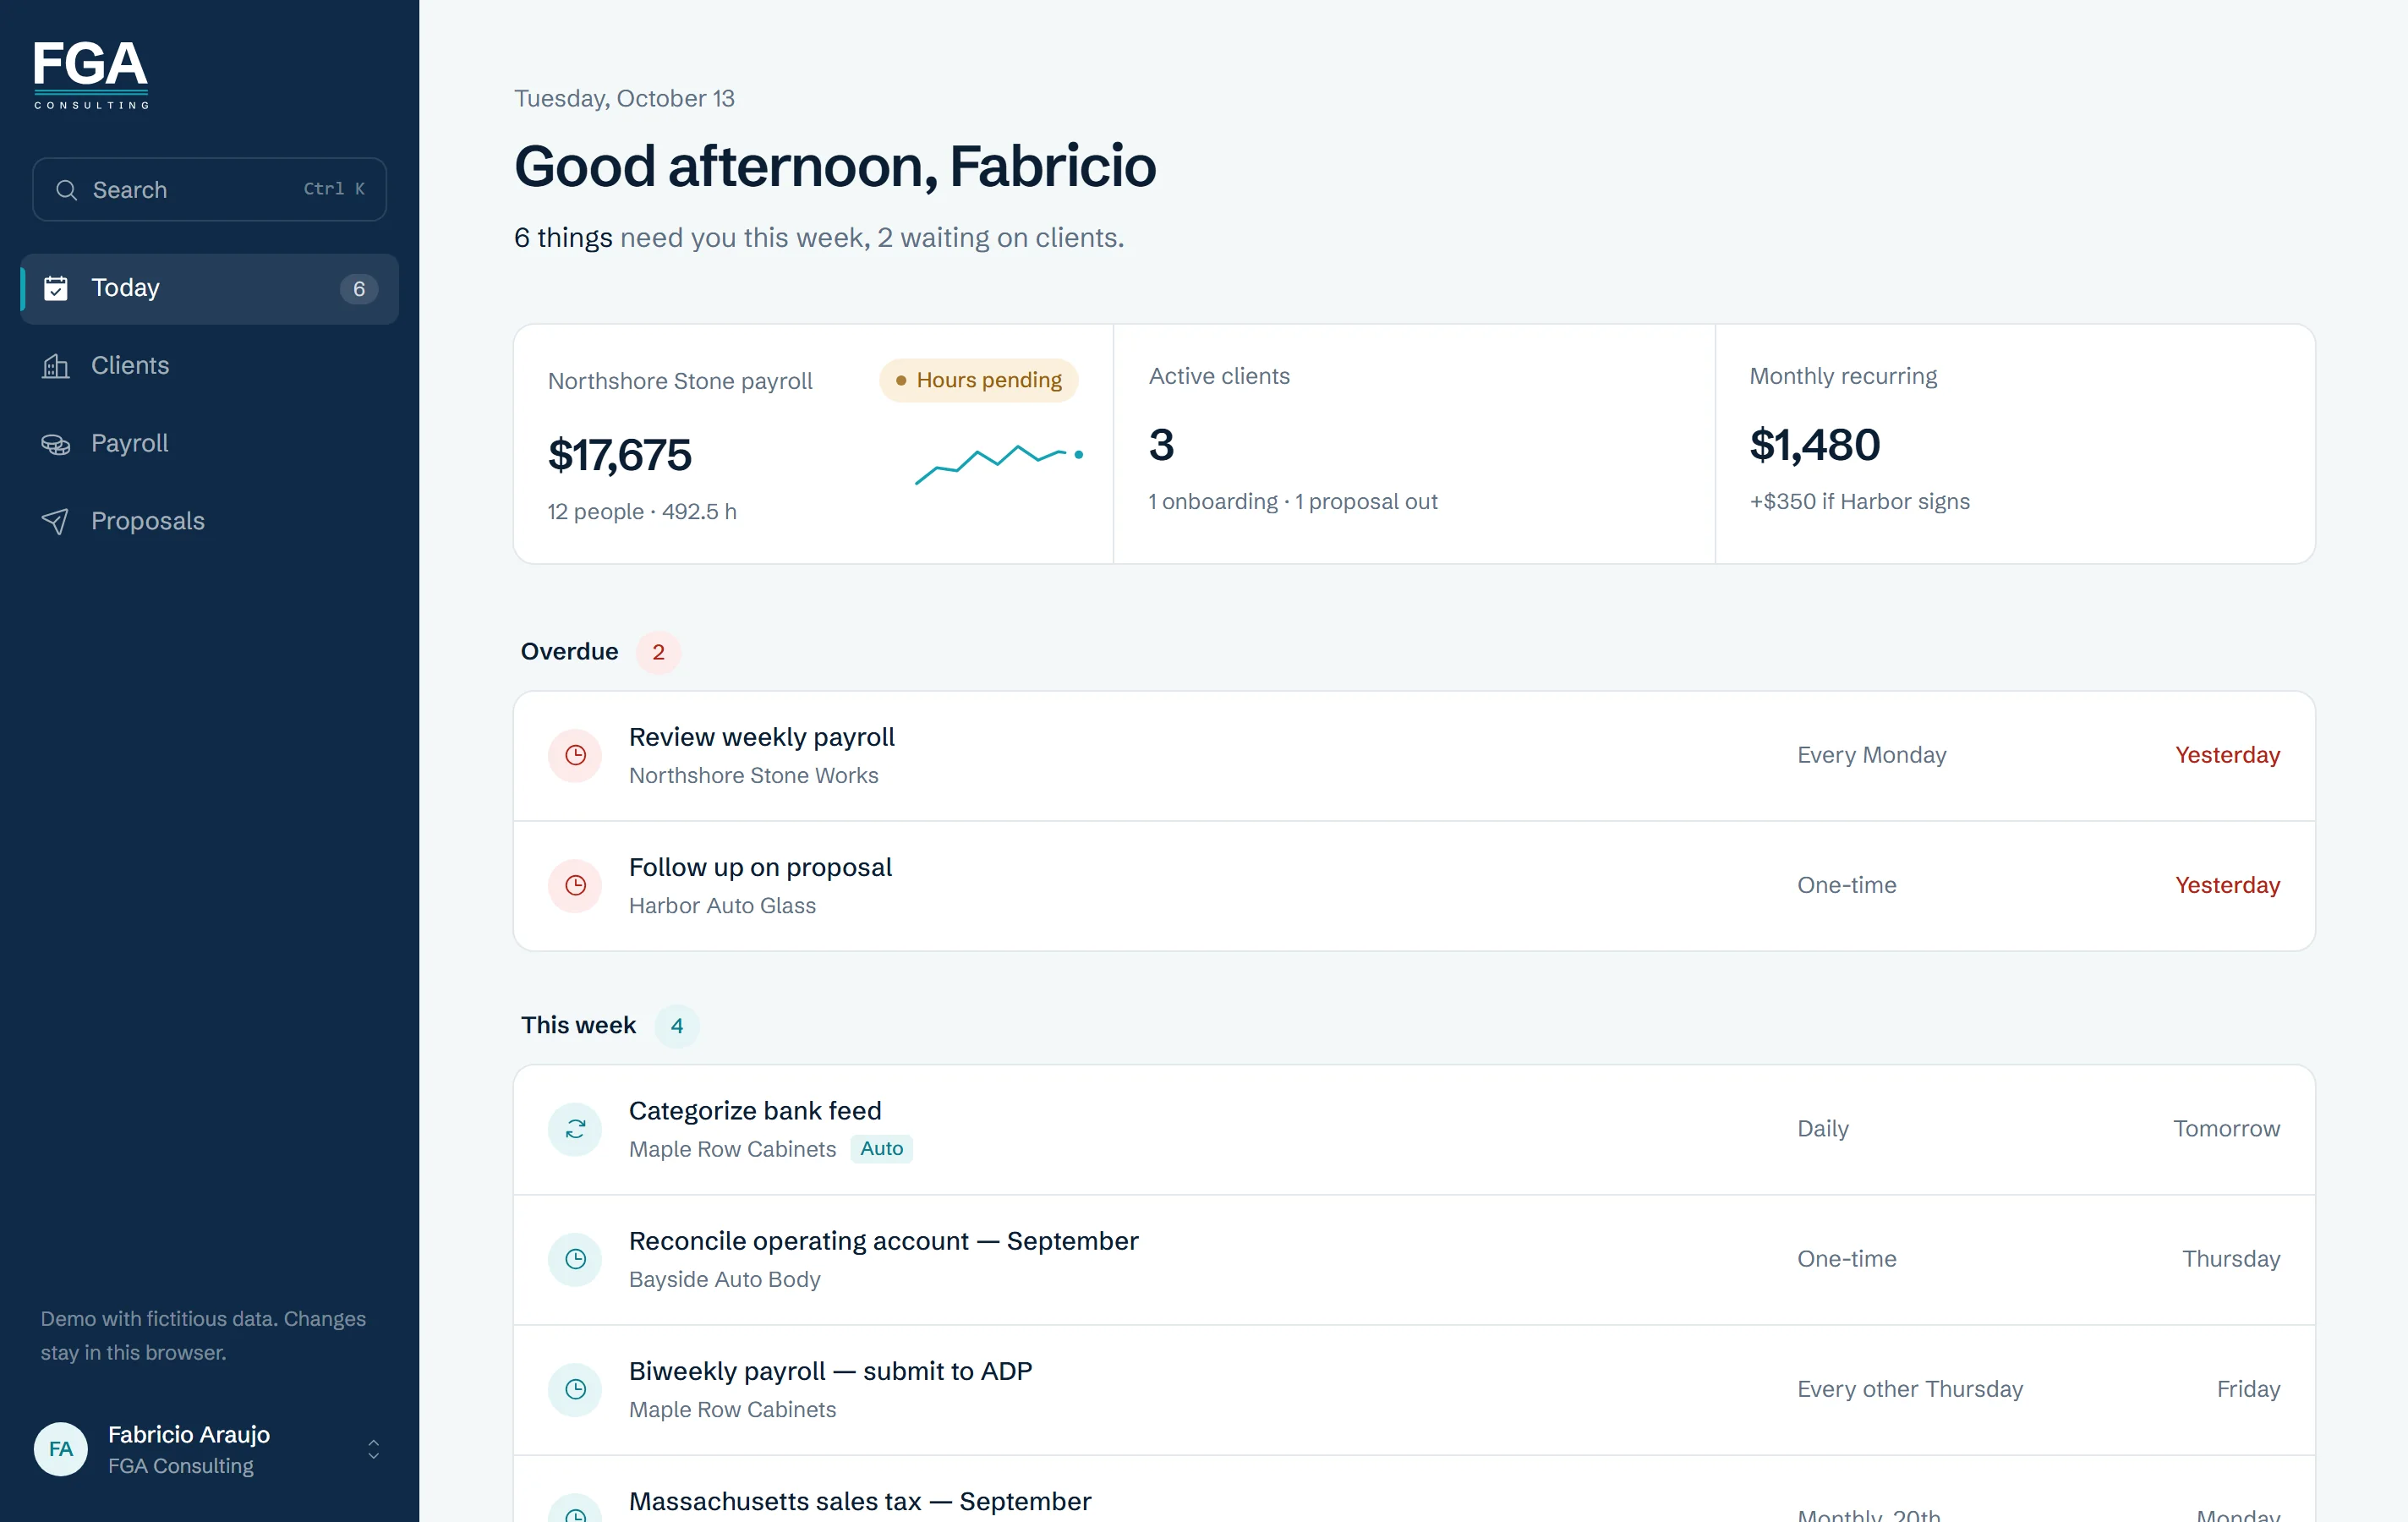Screen dimensions: 2408x1522
Task: Click clock icon beside Reconcile operating account
Action: point(575,1259)
